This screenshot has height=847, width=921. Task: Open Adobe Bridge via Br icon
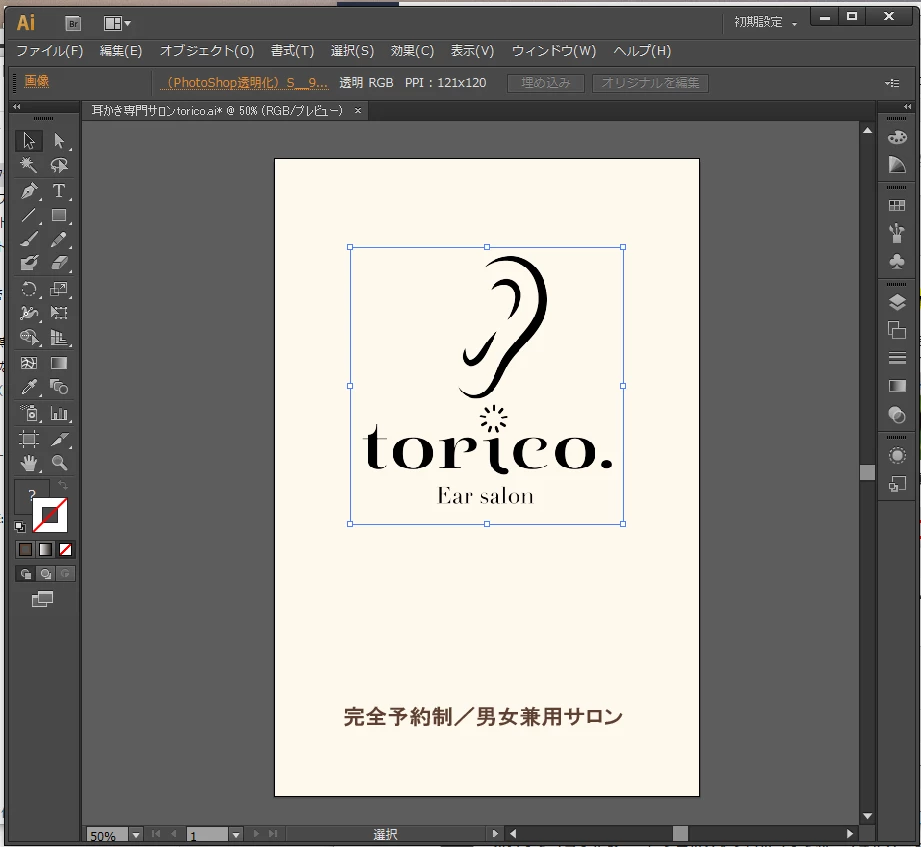[73, 23]
